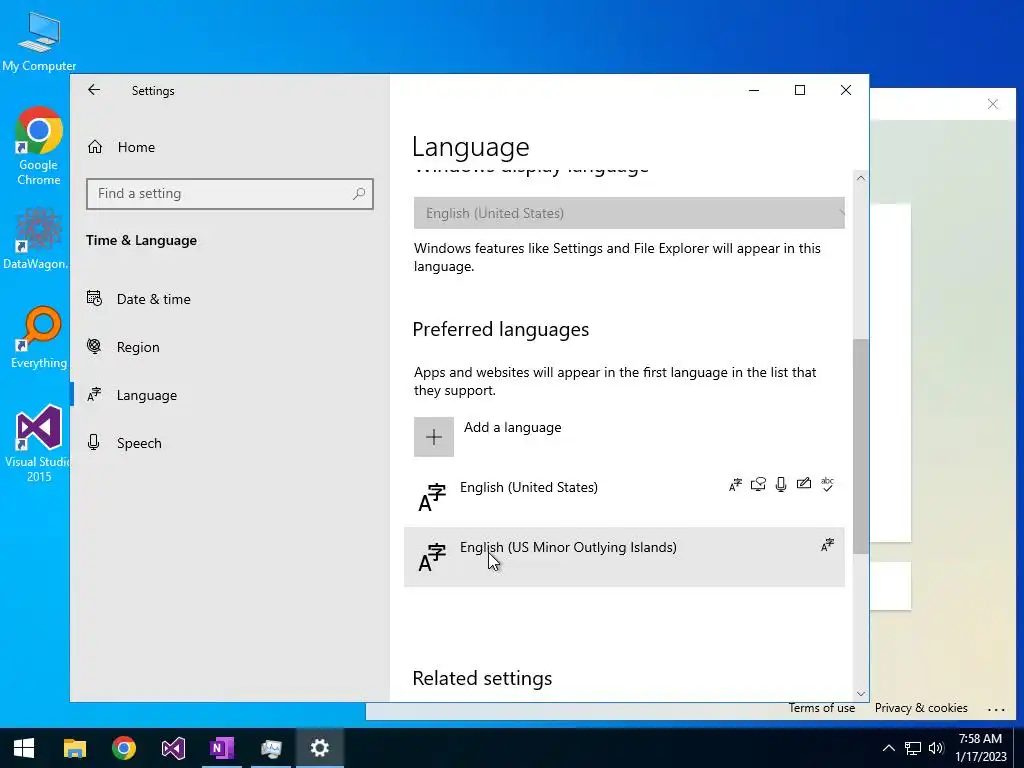Image resolution: width=1024 pixels, height=768 pixels.
Task: Click Terms of use link in background window
Action: (x=822, y=708)
